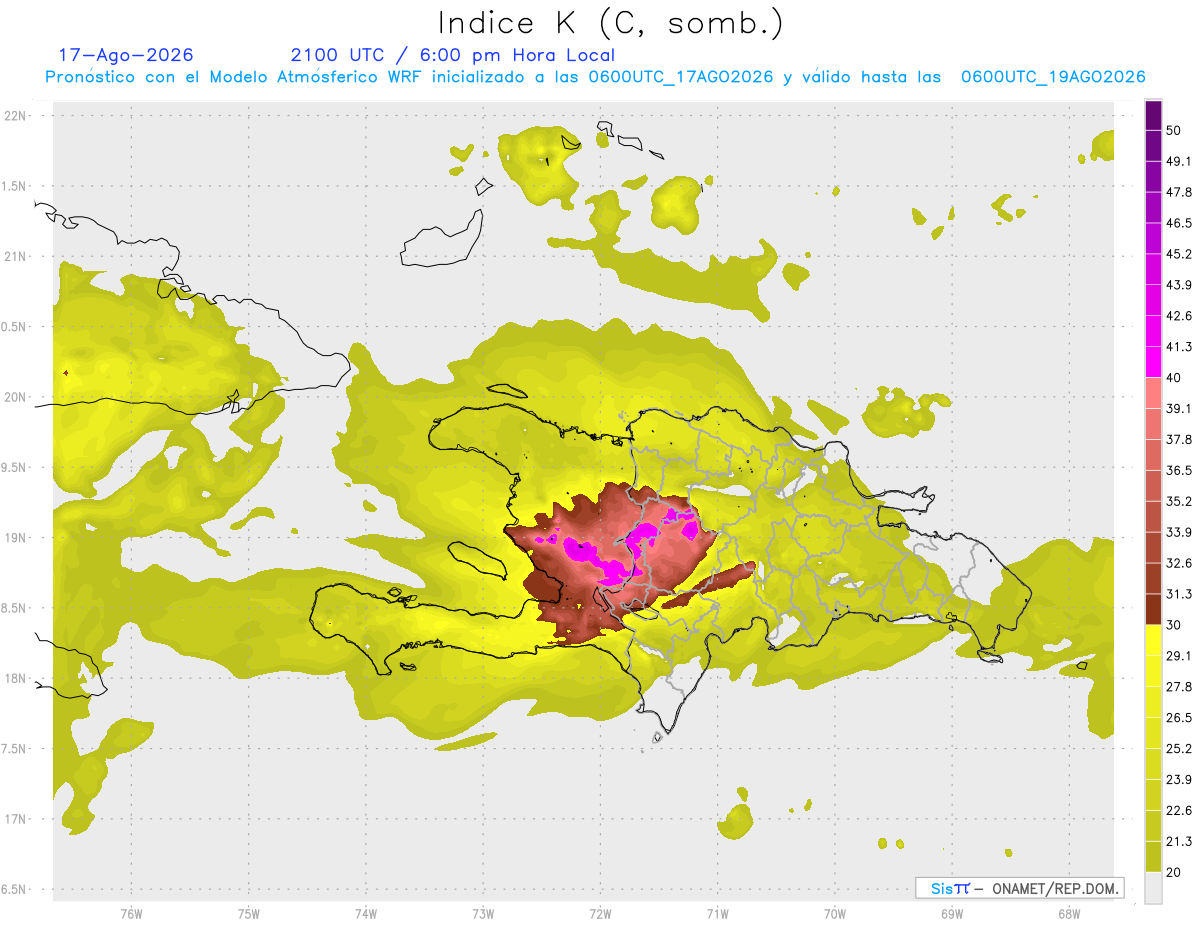The width and height of the screenshot is (1200, 927).
Task: Click the 17N latitude label
Action: click(16, 819)
